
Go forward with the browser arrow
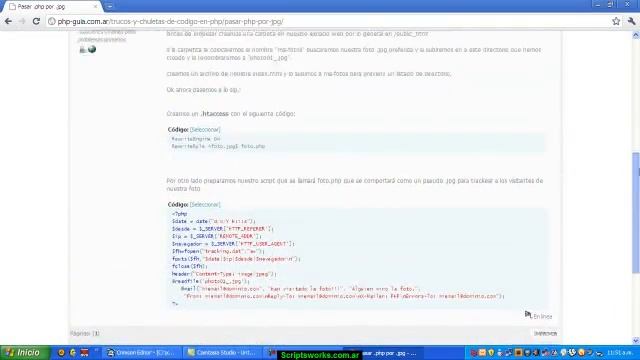click(x=22, y=21)
